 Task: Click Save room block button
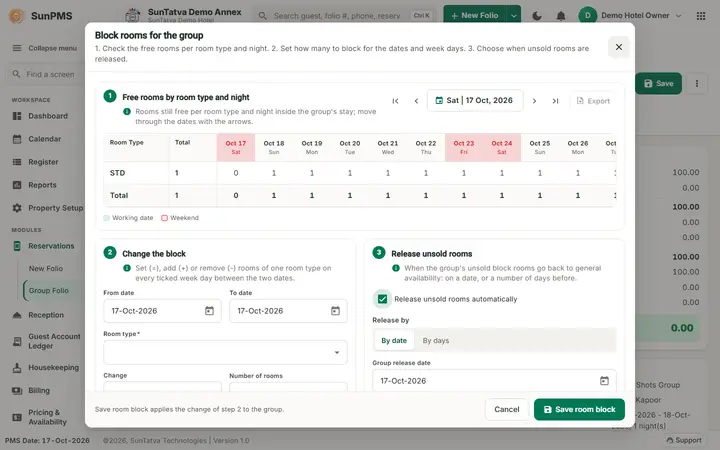click(579, 409)
